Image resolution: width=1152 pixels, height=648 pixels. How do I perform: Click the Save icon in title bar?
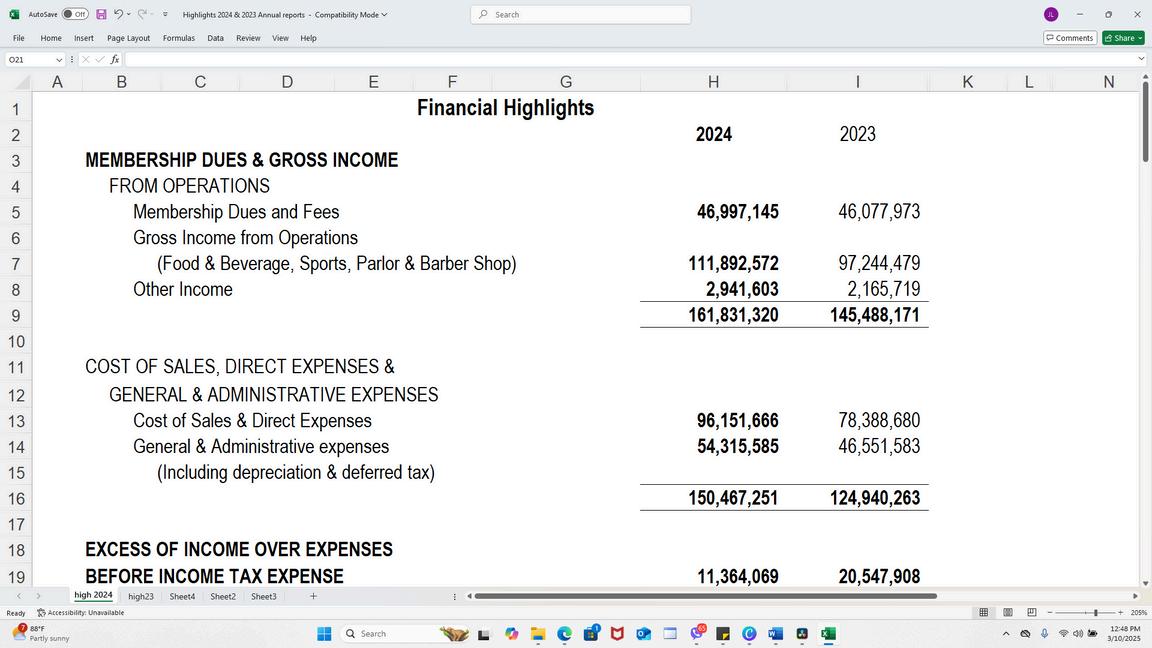(101, 14)
